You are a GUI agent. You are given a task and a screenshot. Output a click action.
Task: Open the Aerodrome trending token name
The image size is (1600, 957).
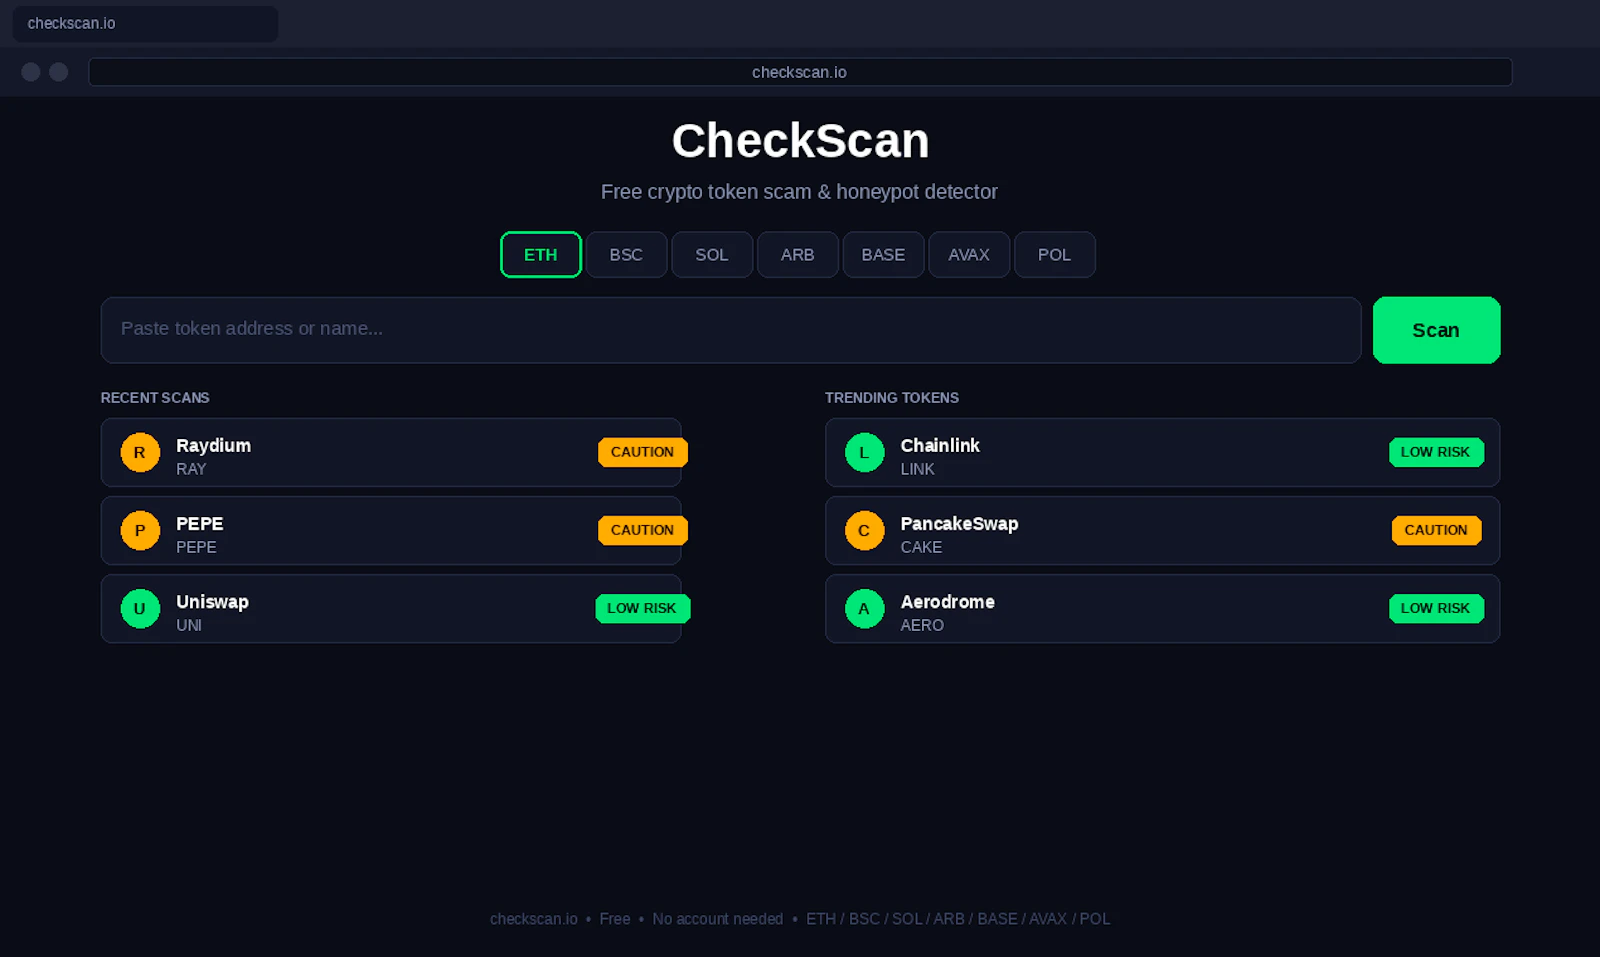947,601
